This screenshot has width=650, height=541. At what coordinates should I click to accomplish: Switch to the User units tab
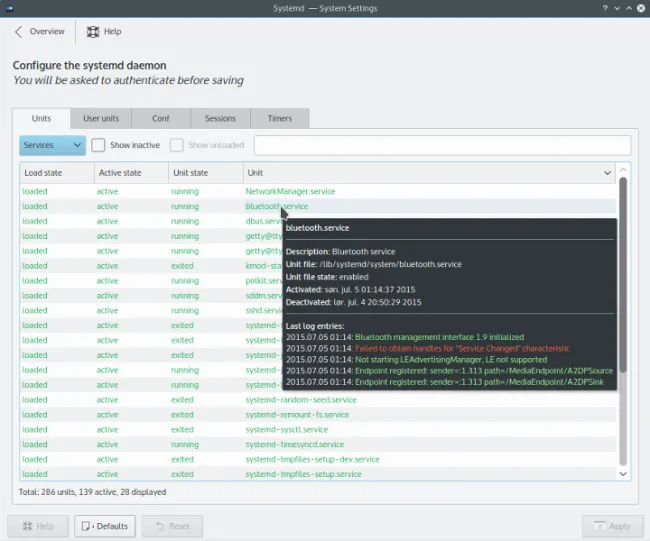coord(100,119)
